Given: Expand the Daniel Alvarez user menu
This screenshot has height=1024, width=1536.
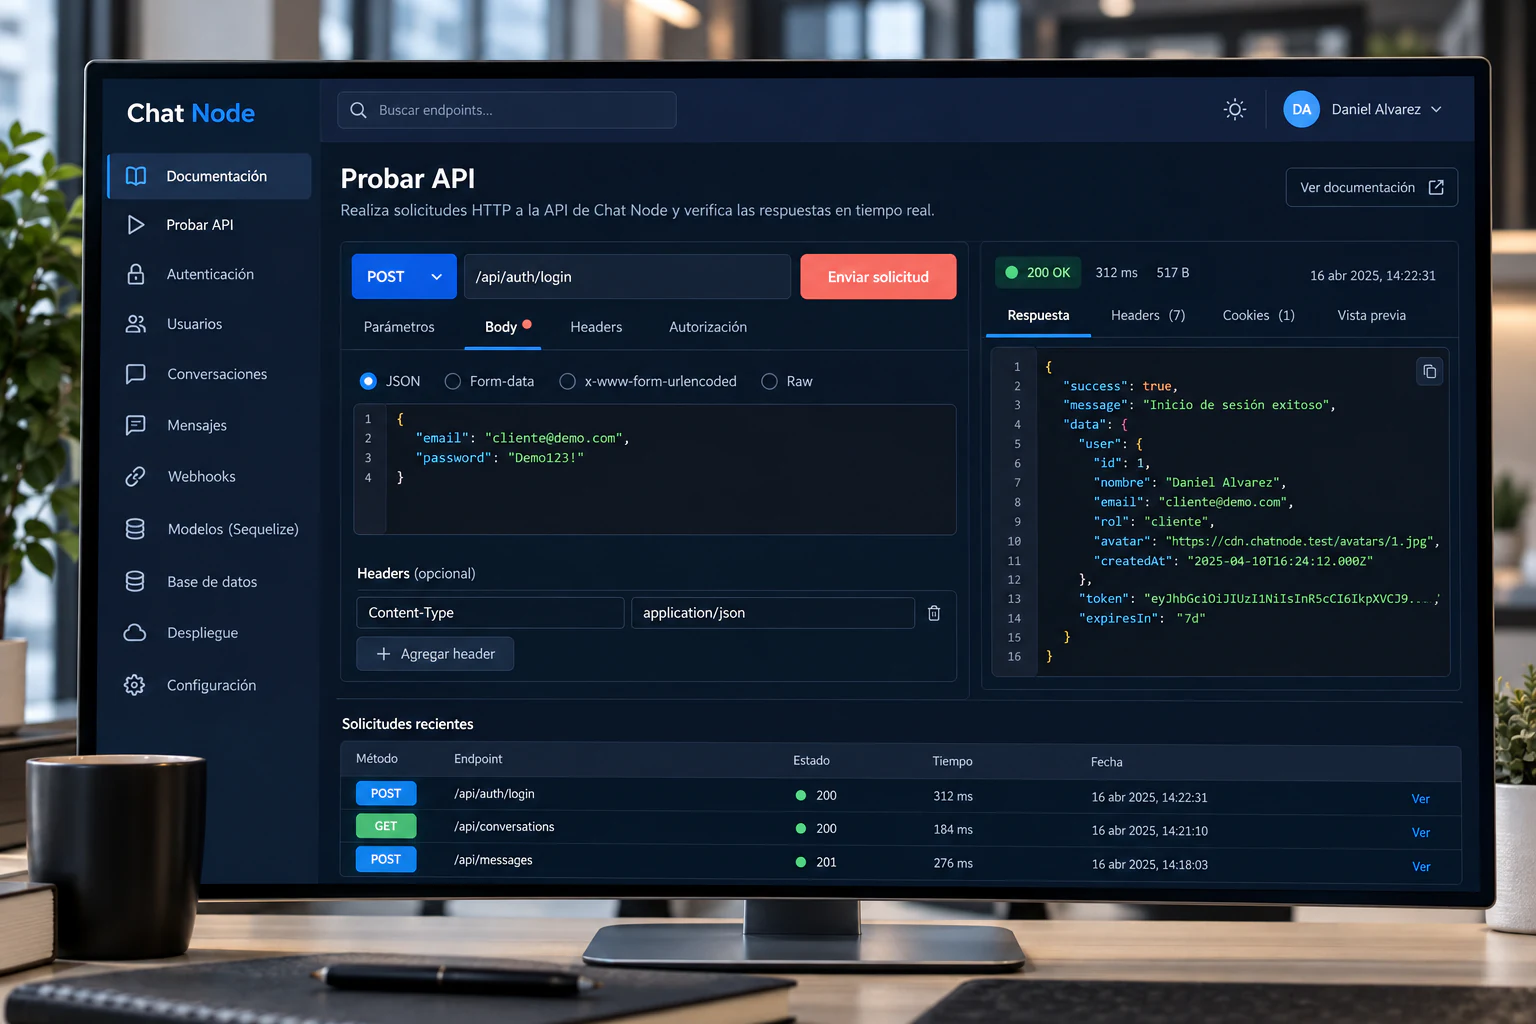Looking at the screenshot, I should (x=1437, y=109).
